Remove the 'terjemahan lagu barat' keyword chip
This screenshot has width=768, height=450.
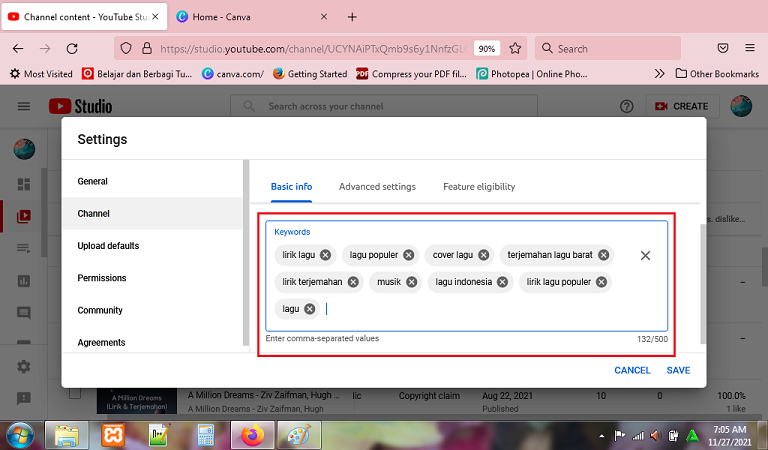tap(603, 255)
